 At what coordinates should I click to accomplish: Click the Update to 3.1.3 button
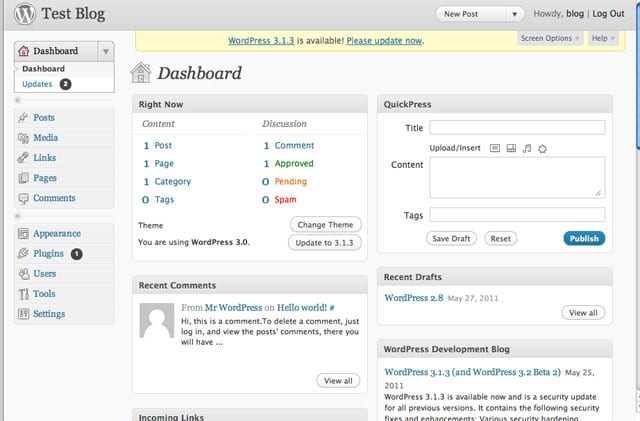pos(325,243)
